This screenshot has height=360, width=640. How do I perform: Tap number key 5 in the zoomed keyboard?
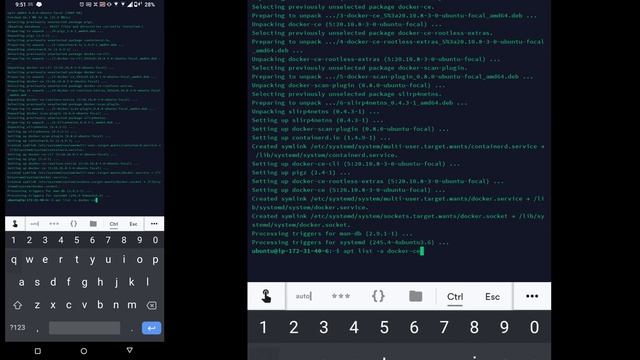pyautogui.click(x=384, y=327)
